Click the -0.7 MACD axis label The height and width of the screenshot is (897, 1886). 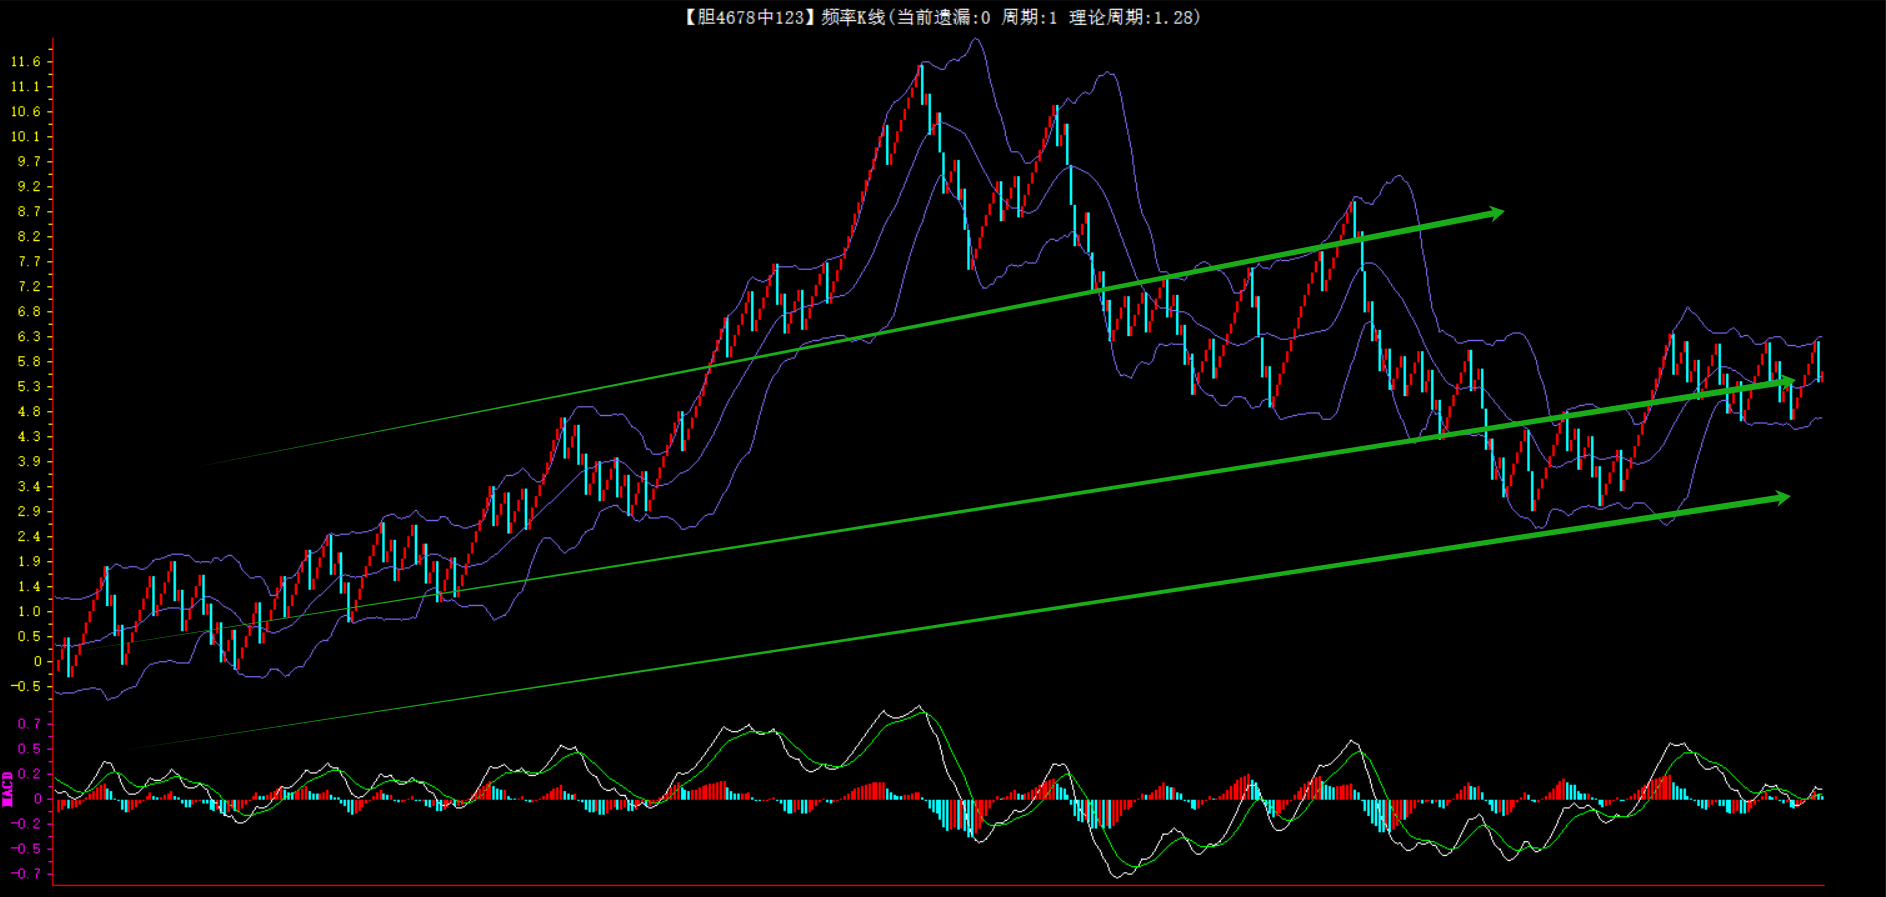27,874
